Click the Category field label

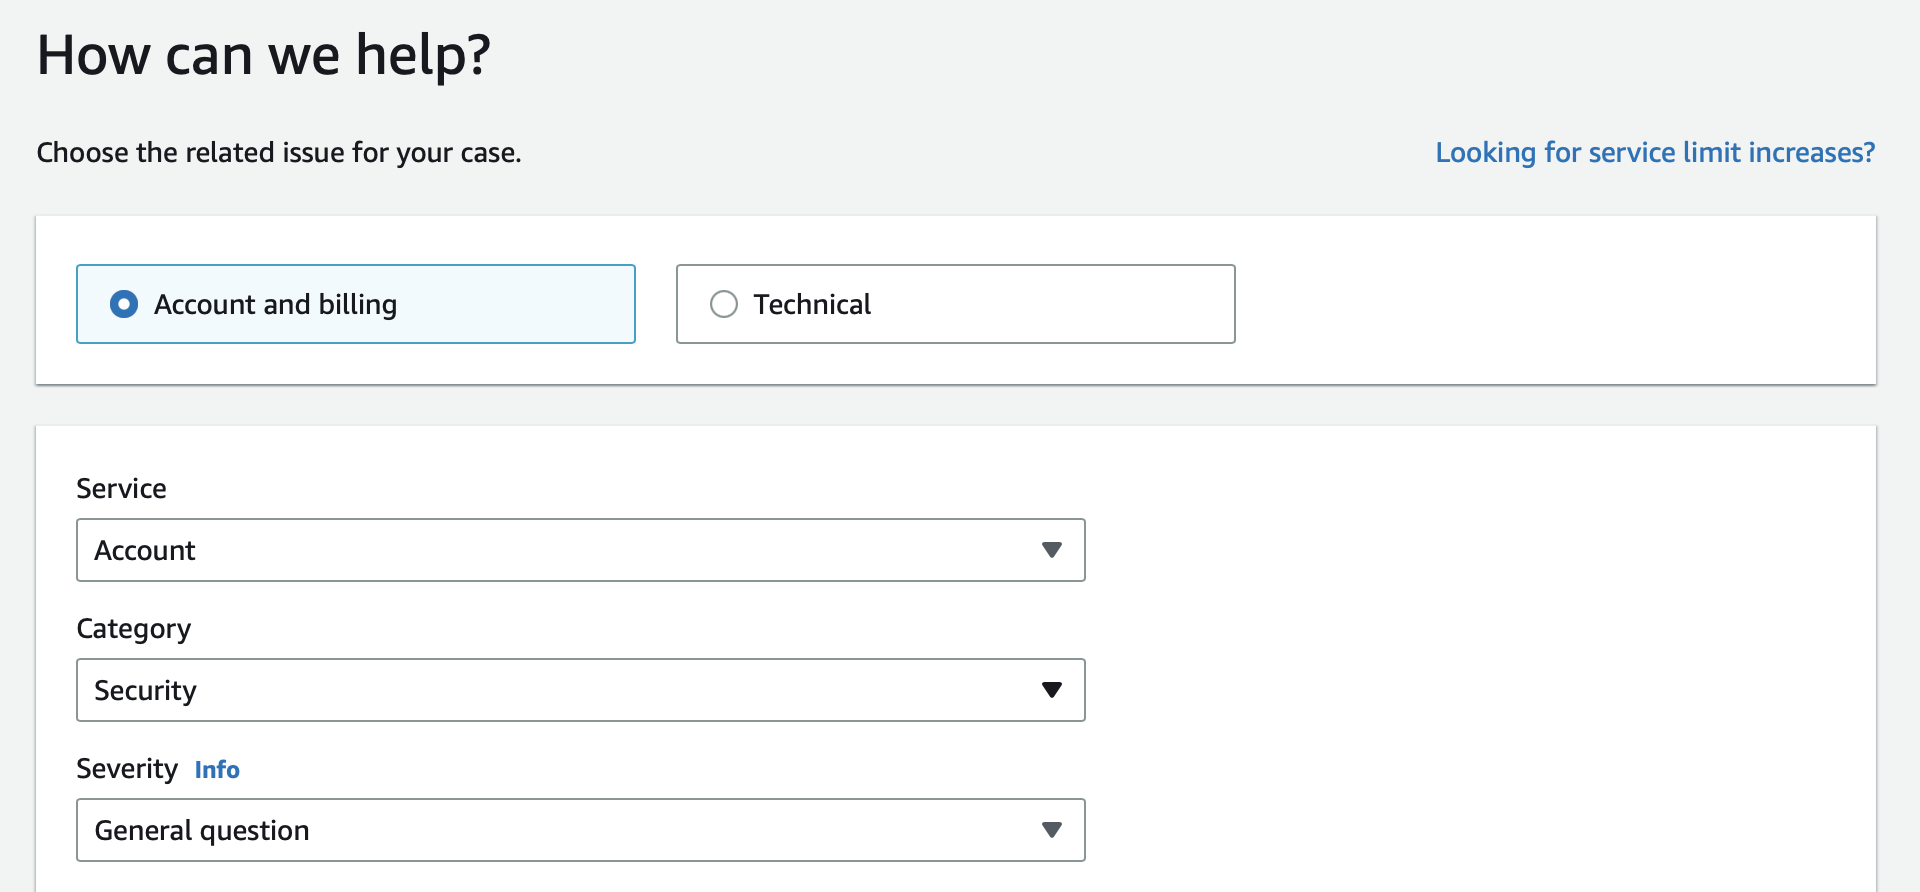134,629
